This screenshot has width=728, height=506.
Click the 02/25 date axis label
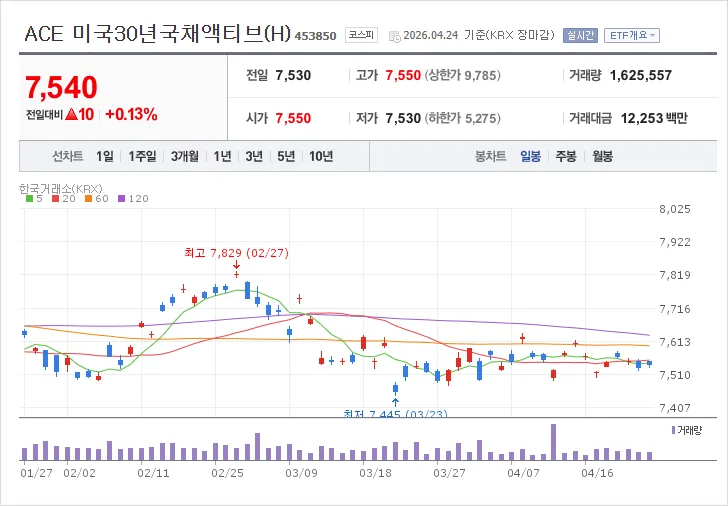227,473
